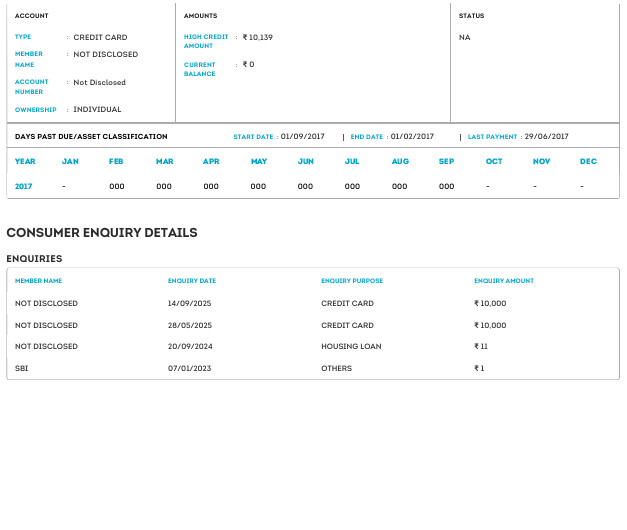Select the AUG 2017 value 000
This screenshot has width=627, height=530.
tap(399, 186)
